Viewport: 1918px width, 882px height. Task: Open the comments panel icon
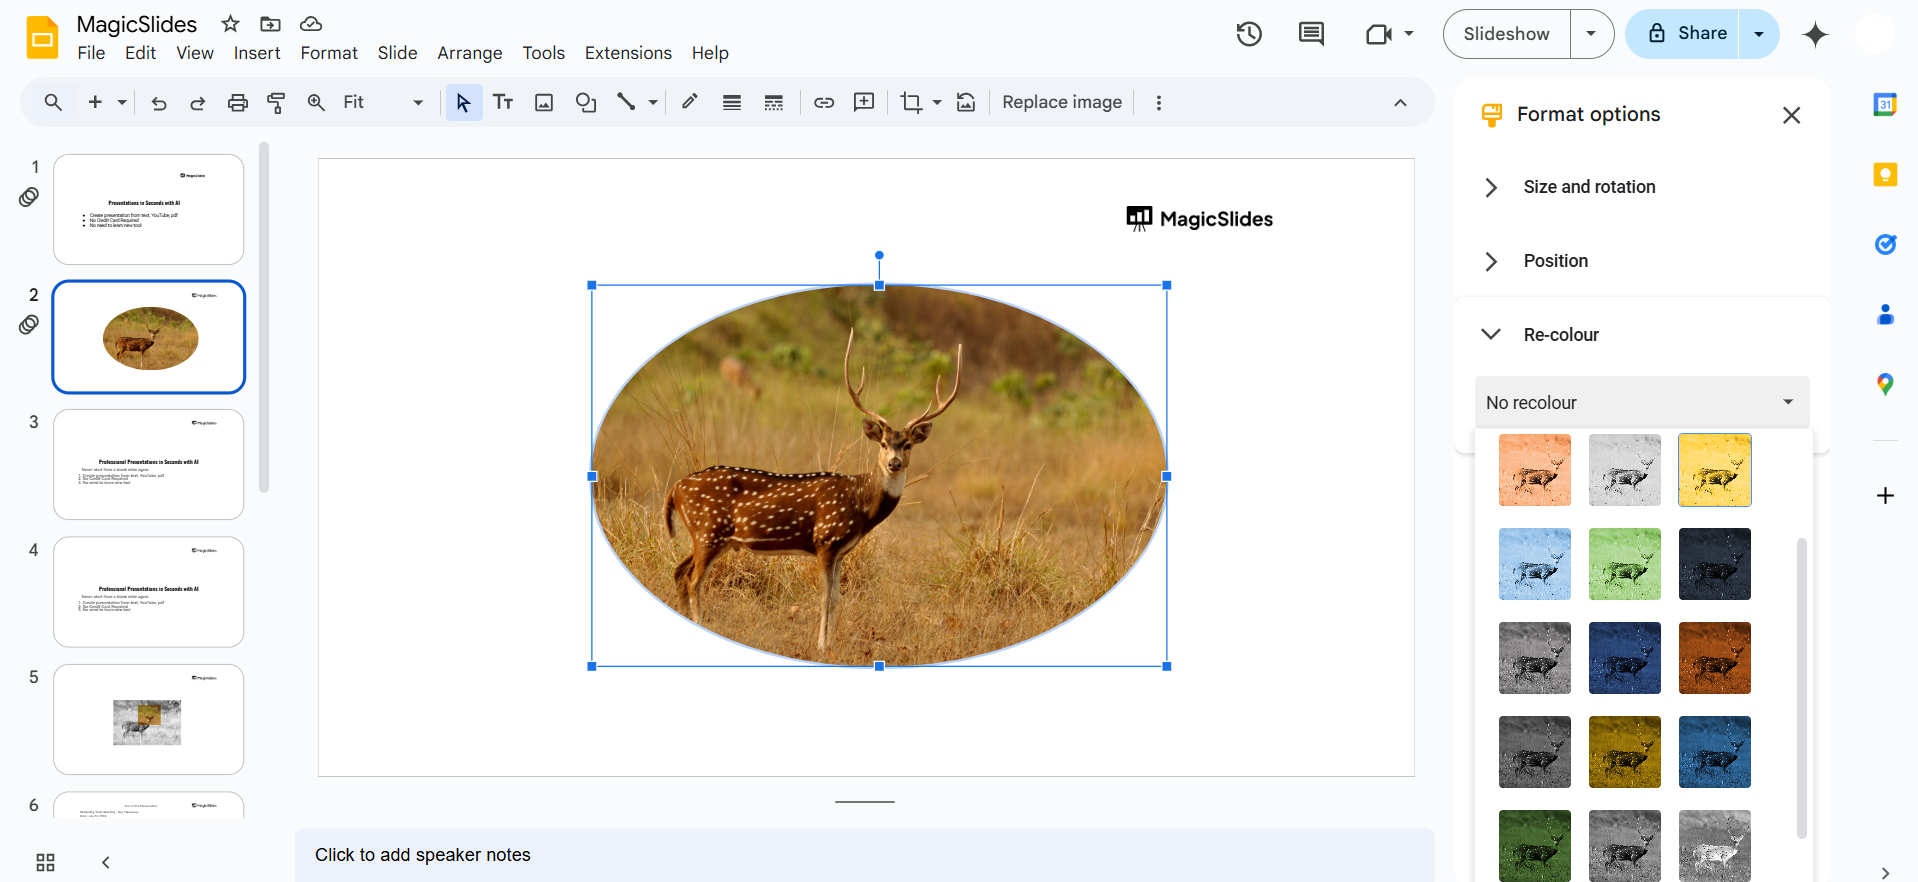click(1311, 34)
